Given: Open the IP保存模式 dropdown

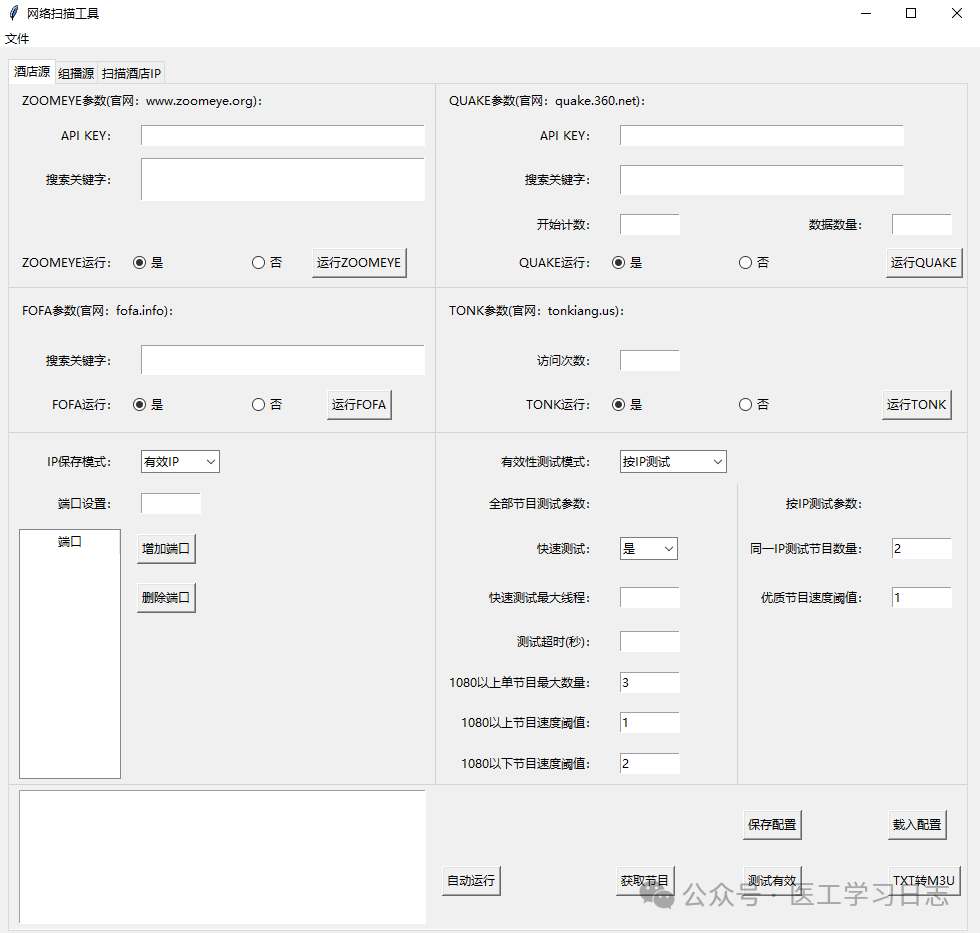Looking at the screenshot, I should click(x=180, y=462).
